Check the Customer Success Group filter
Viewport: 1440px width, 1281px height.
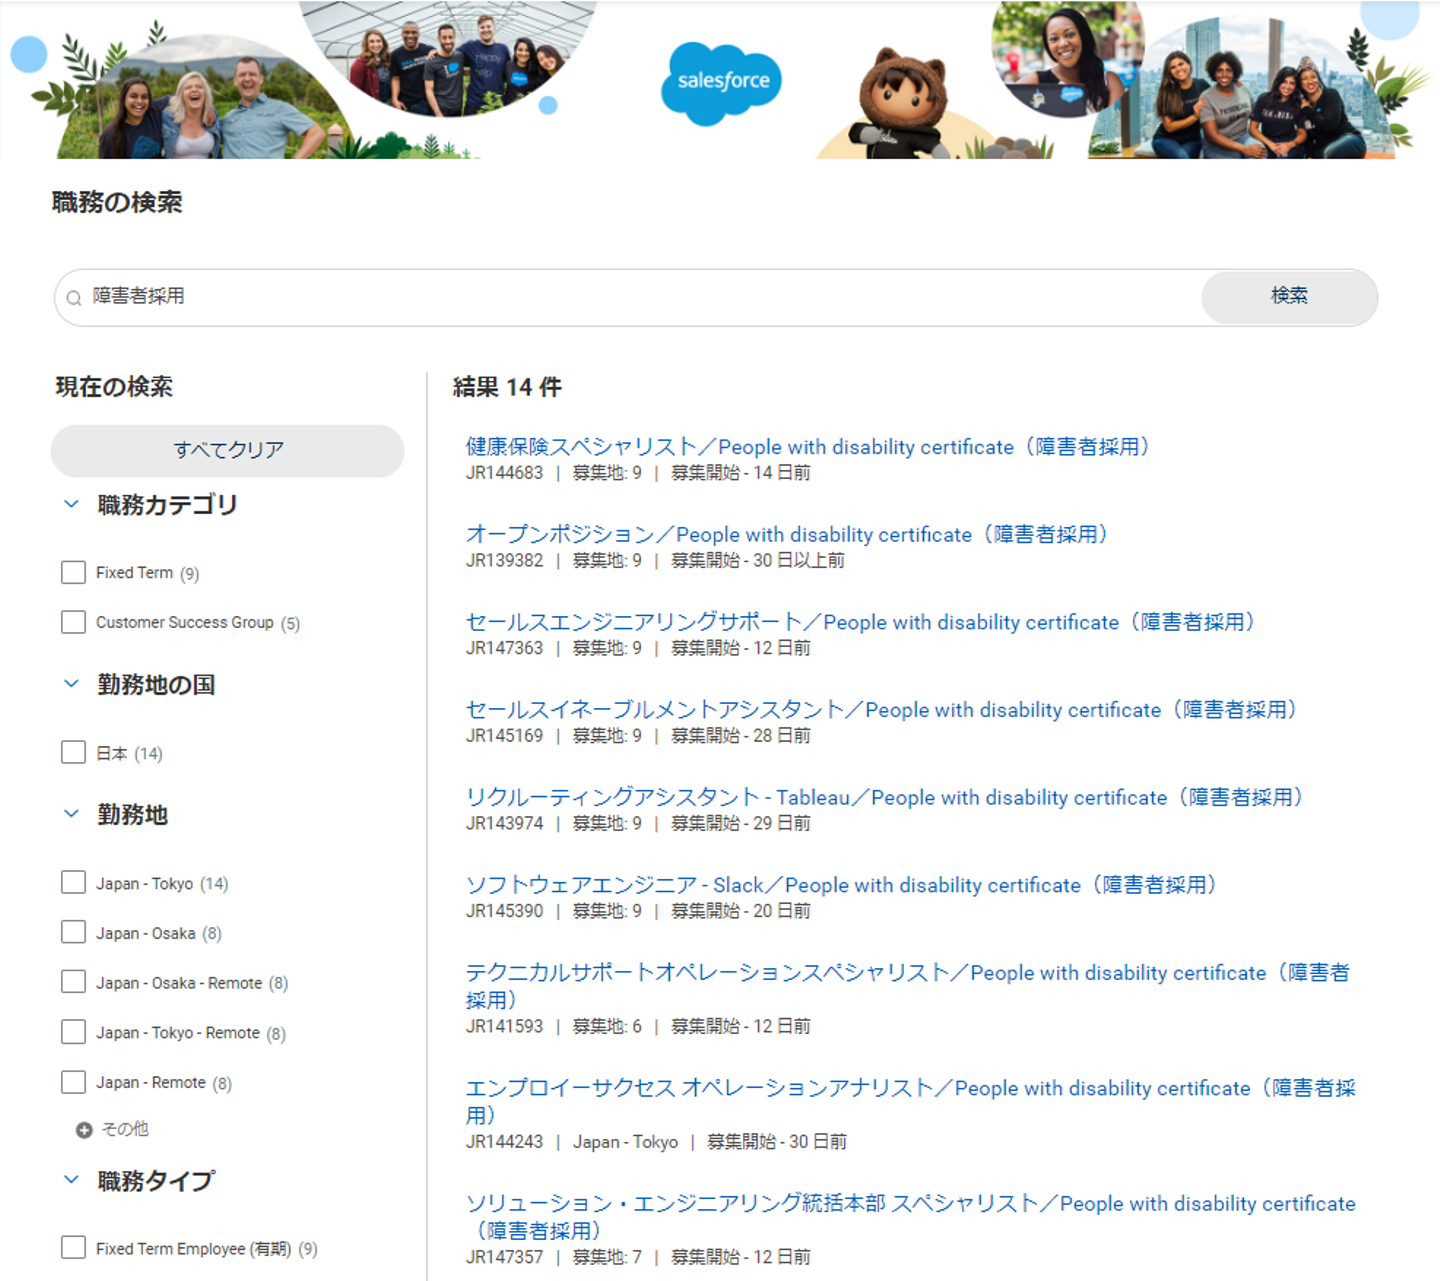coord(73,622)
